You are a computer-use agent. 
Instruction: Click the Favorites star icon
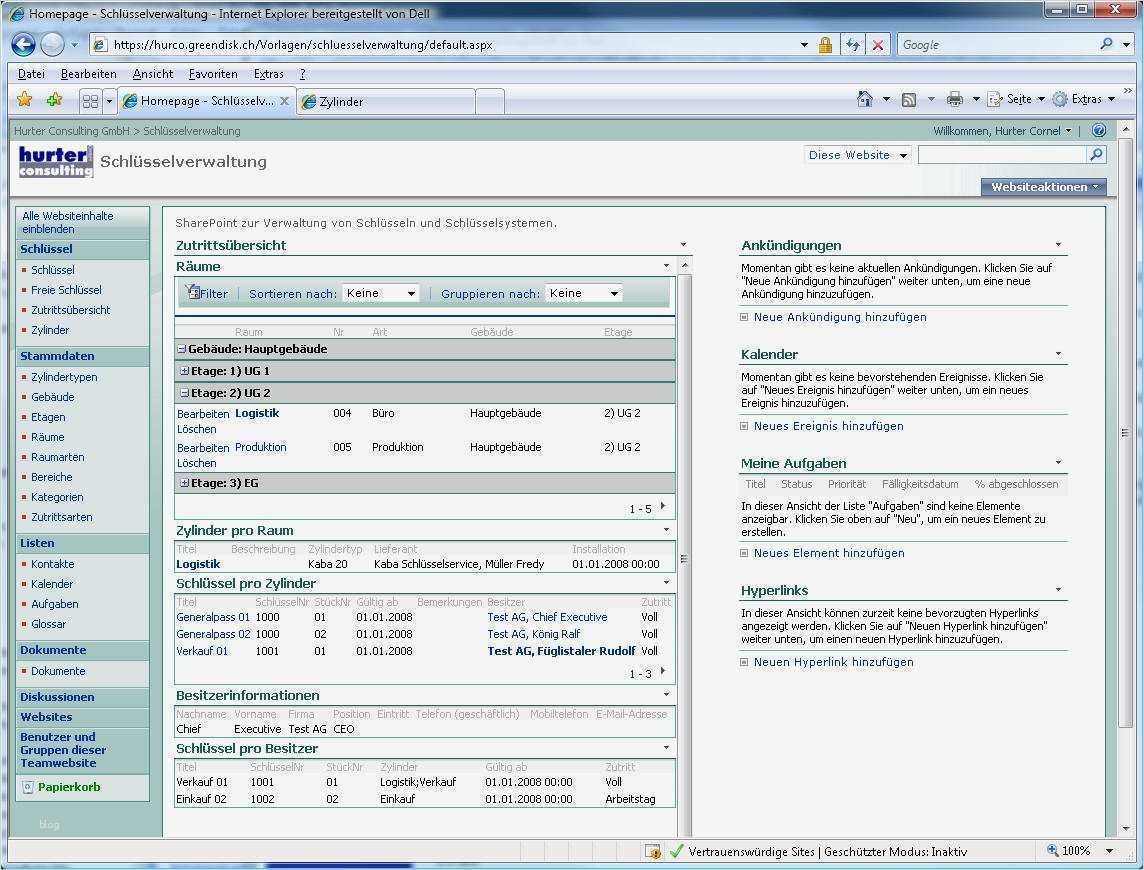click(25, 100)
